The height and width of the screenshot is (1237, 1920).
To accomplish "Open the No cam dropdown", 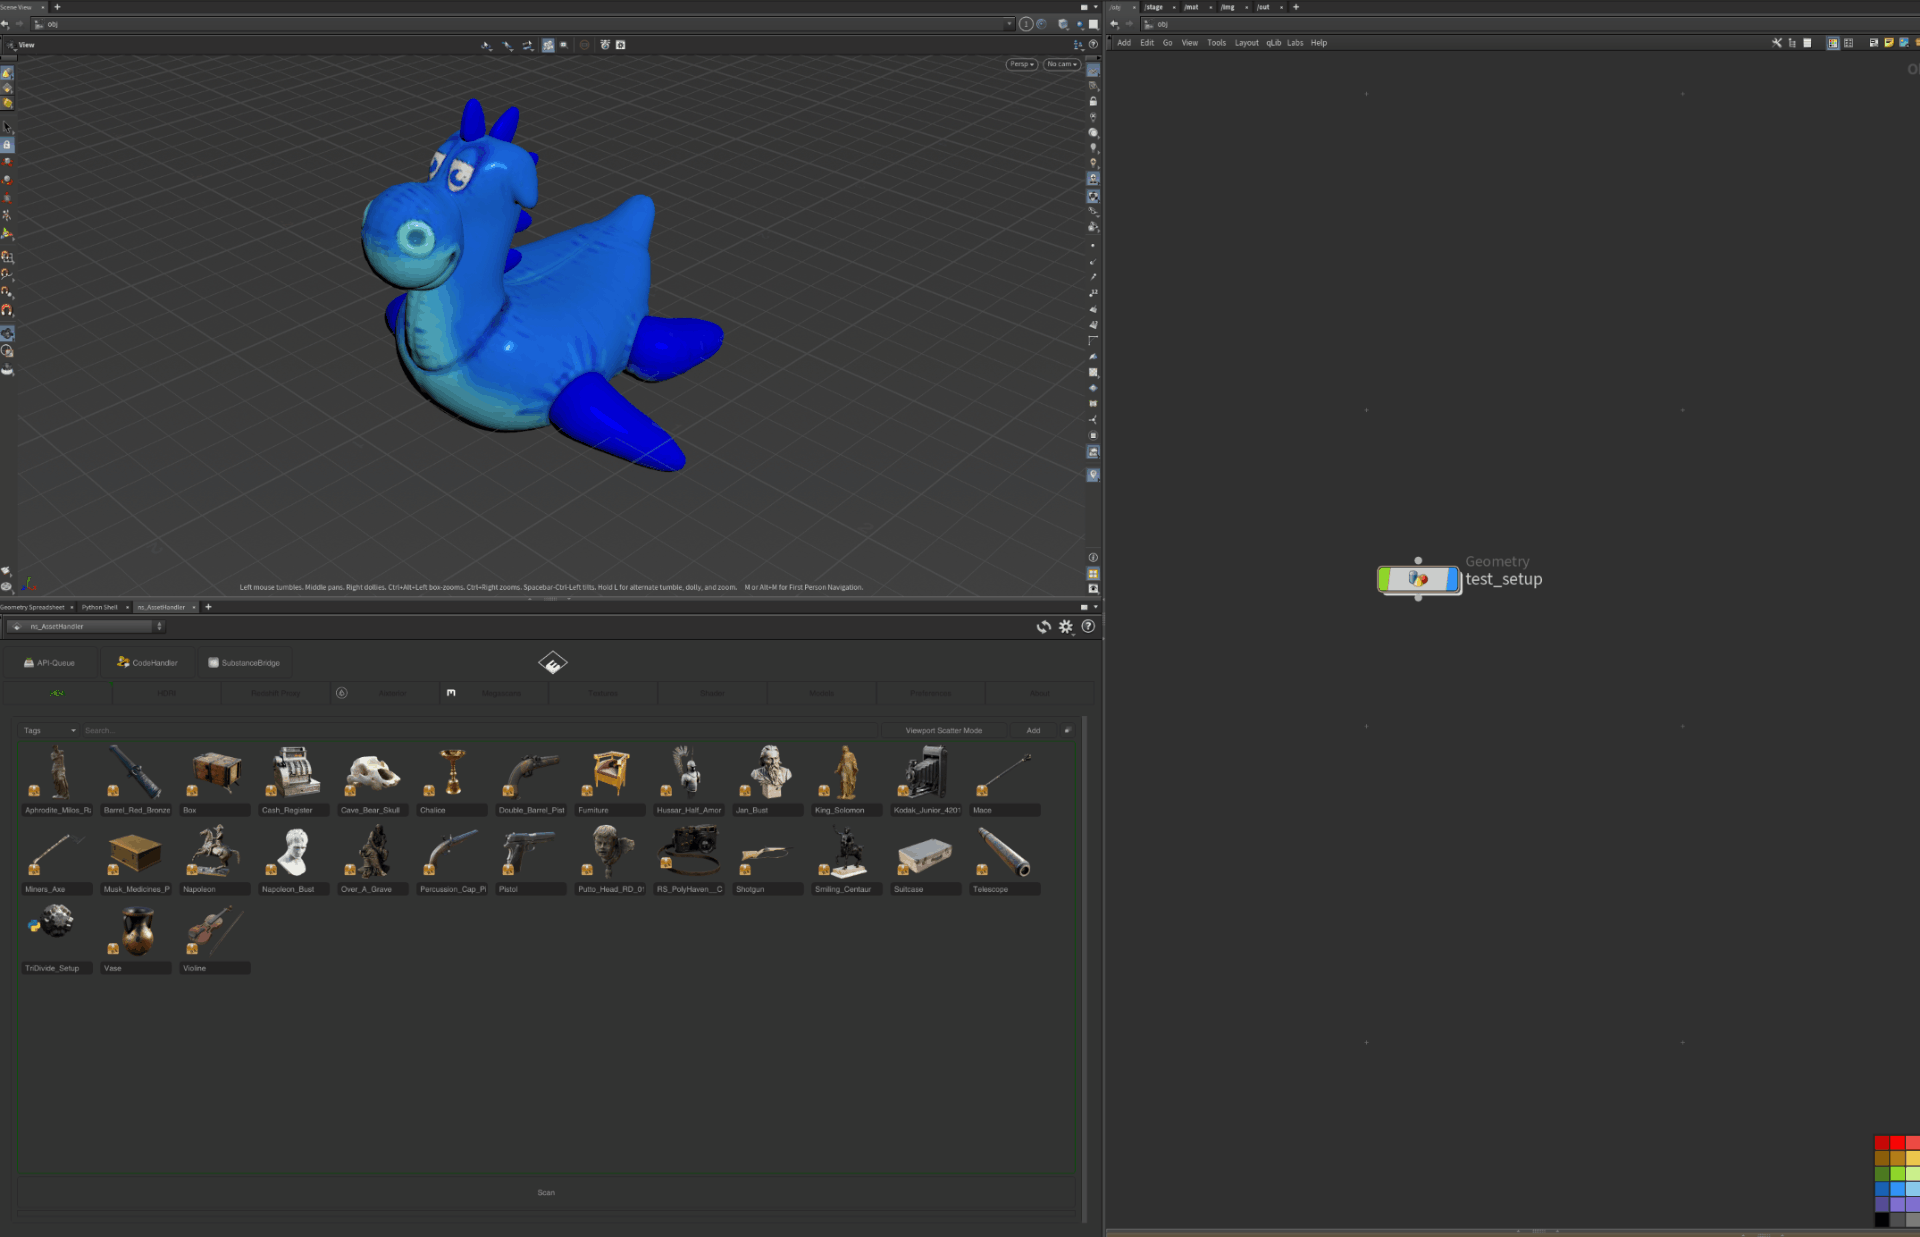I will [1061, 64].
